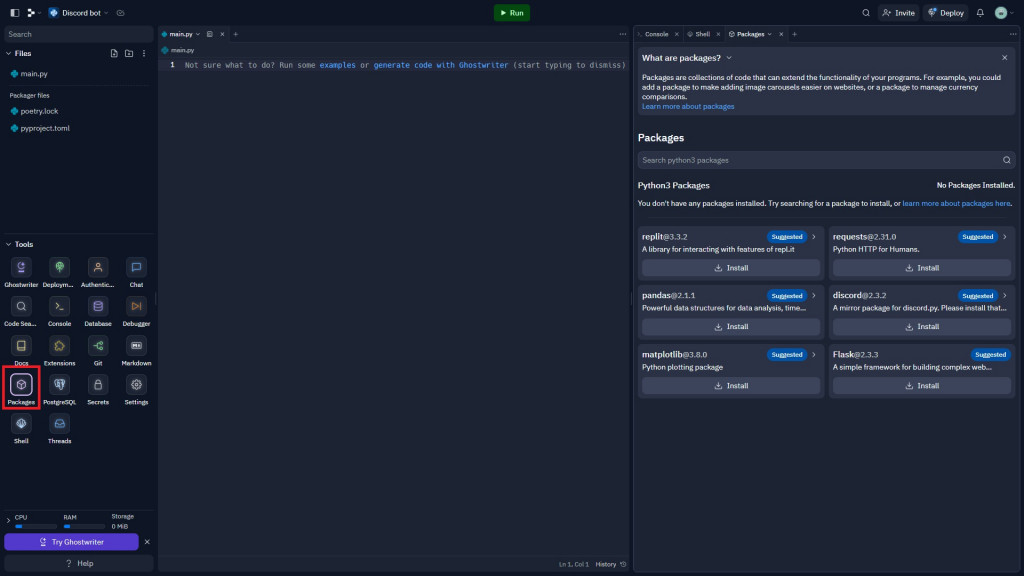The width and height of the screenshot is (1024, 576).
Task: Collapse the Tools section
Action: pyautogui.click(x=8, y=244)
